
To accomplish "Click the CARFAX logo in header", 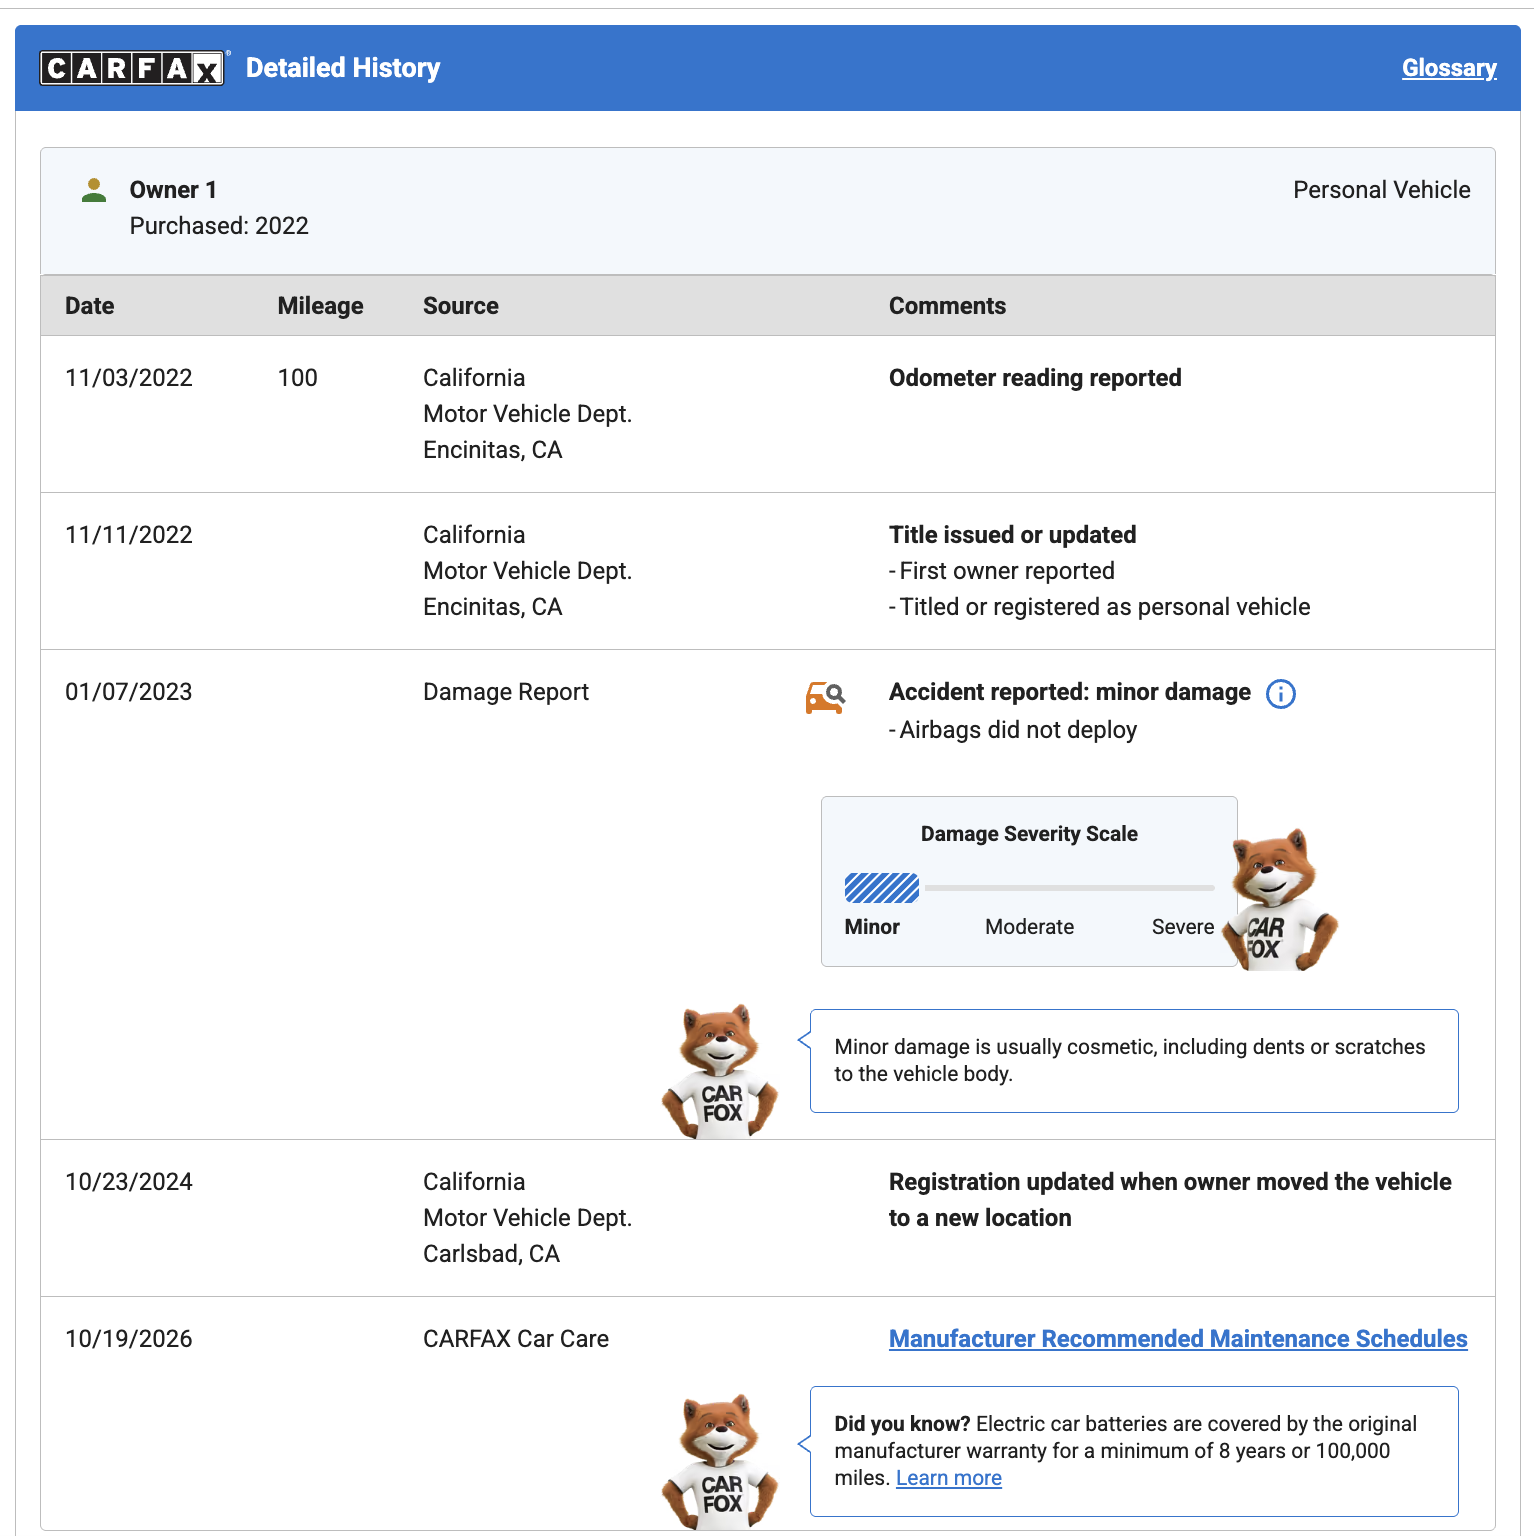I will point(133,68).
